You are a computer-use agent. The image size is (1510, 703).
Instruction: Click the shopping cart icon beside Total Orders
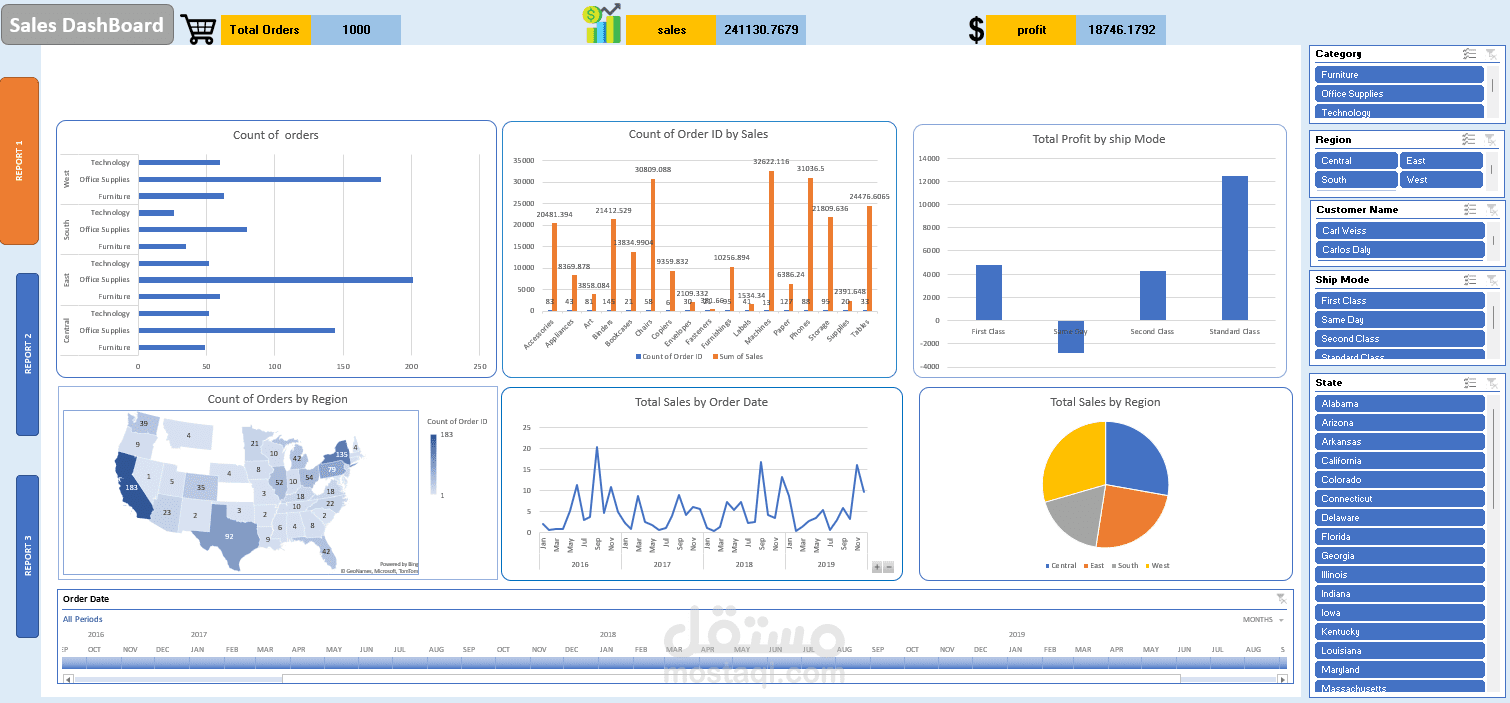[x=198, y=29]
